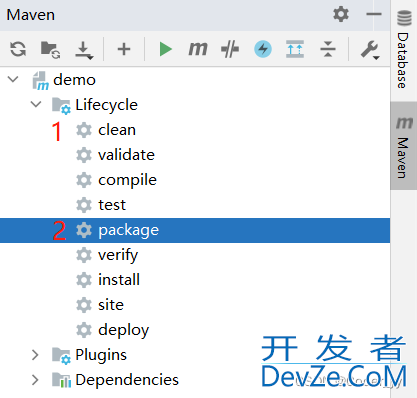This screenshot has height=398, width=417.
Task: Click gear icon beside verify
Action: pyautogui.click(x=84, y=255)
